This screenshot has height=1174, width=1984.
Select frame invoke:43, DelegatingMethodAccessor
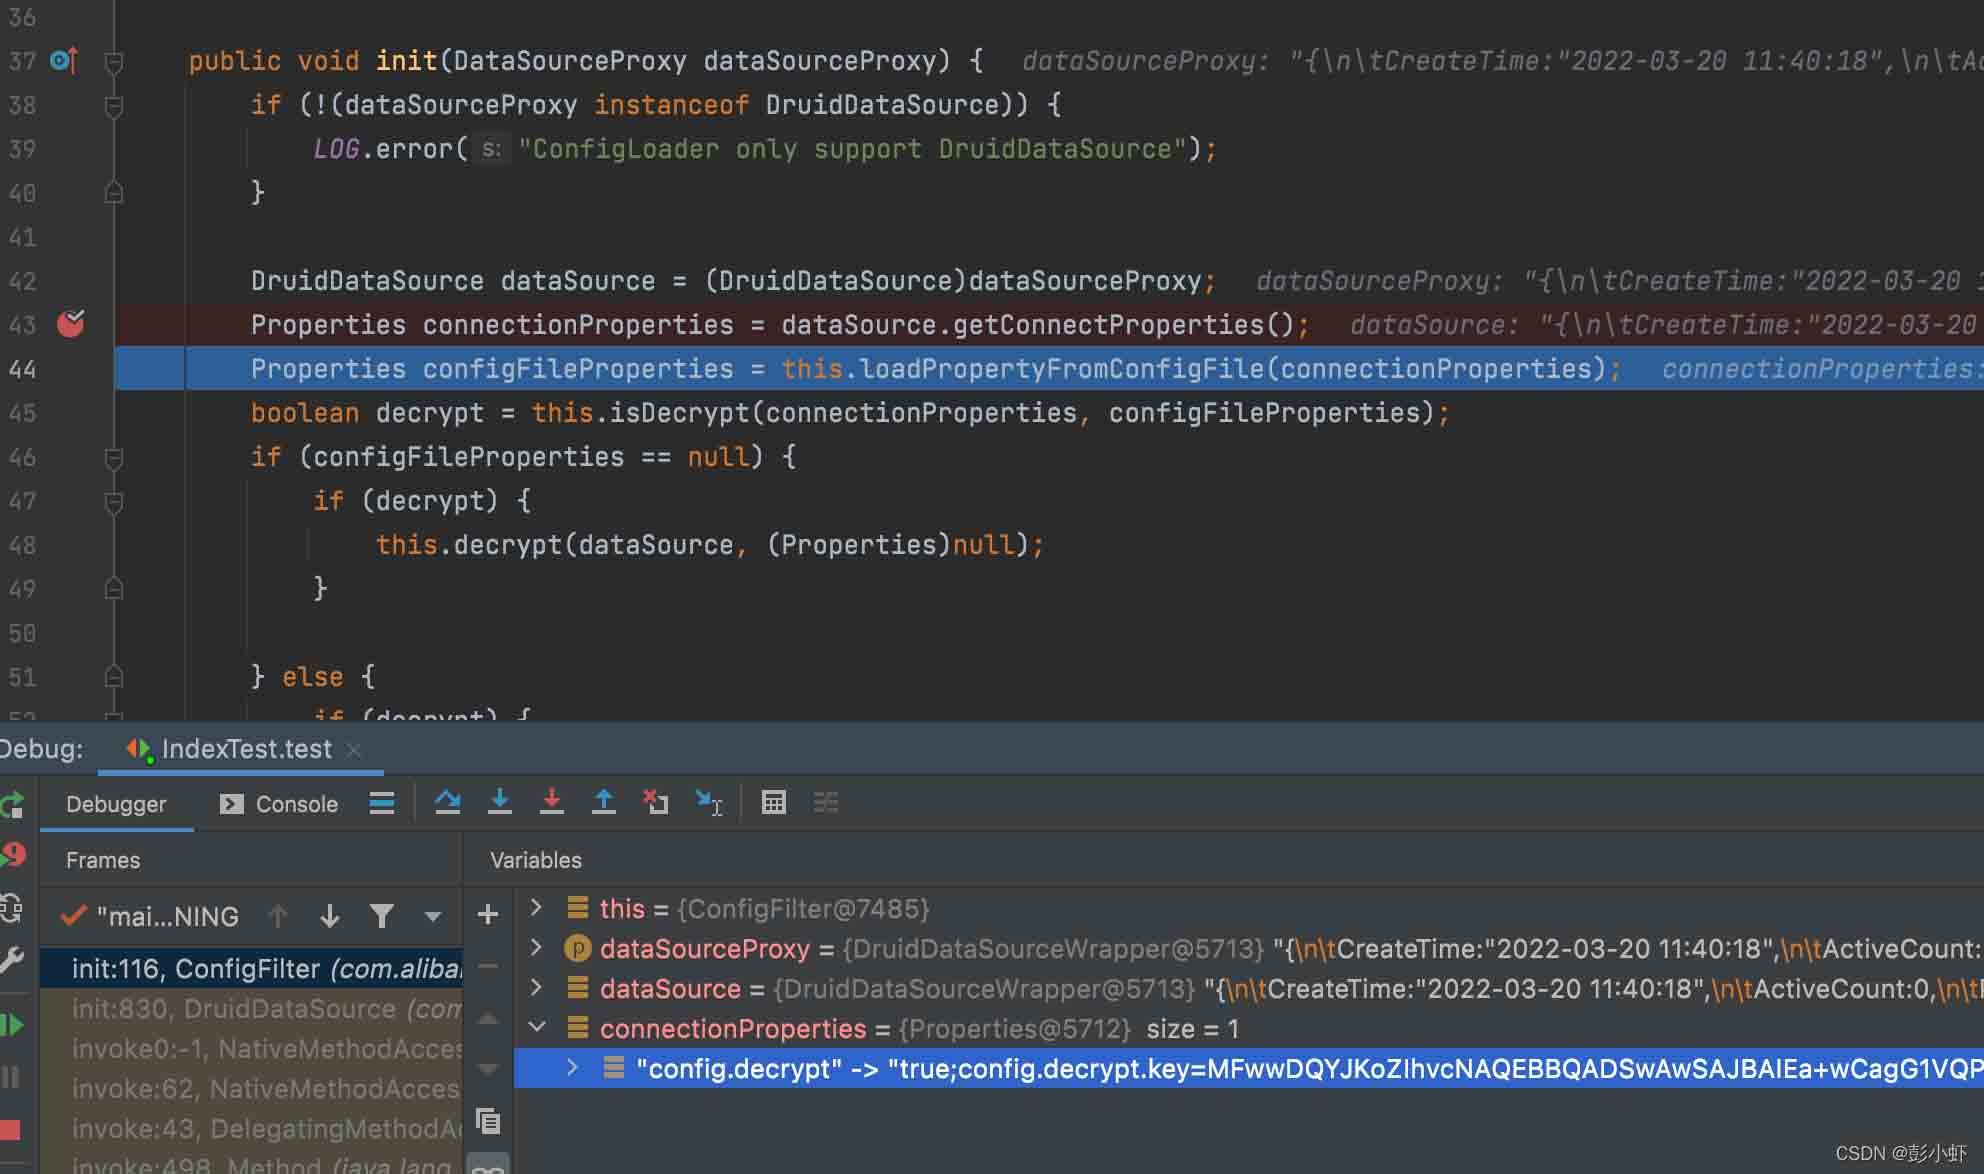click(x=251, y=1129)
